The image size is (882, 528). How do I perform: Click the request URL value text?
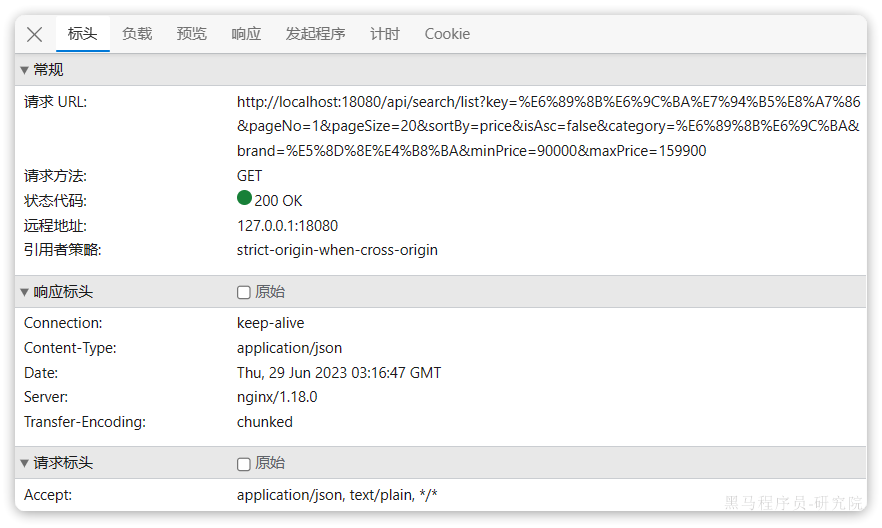547,126
